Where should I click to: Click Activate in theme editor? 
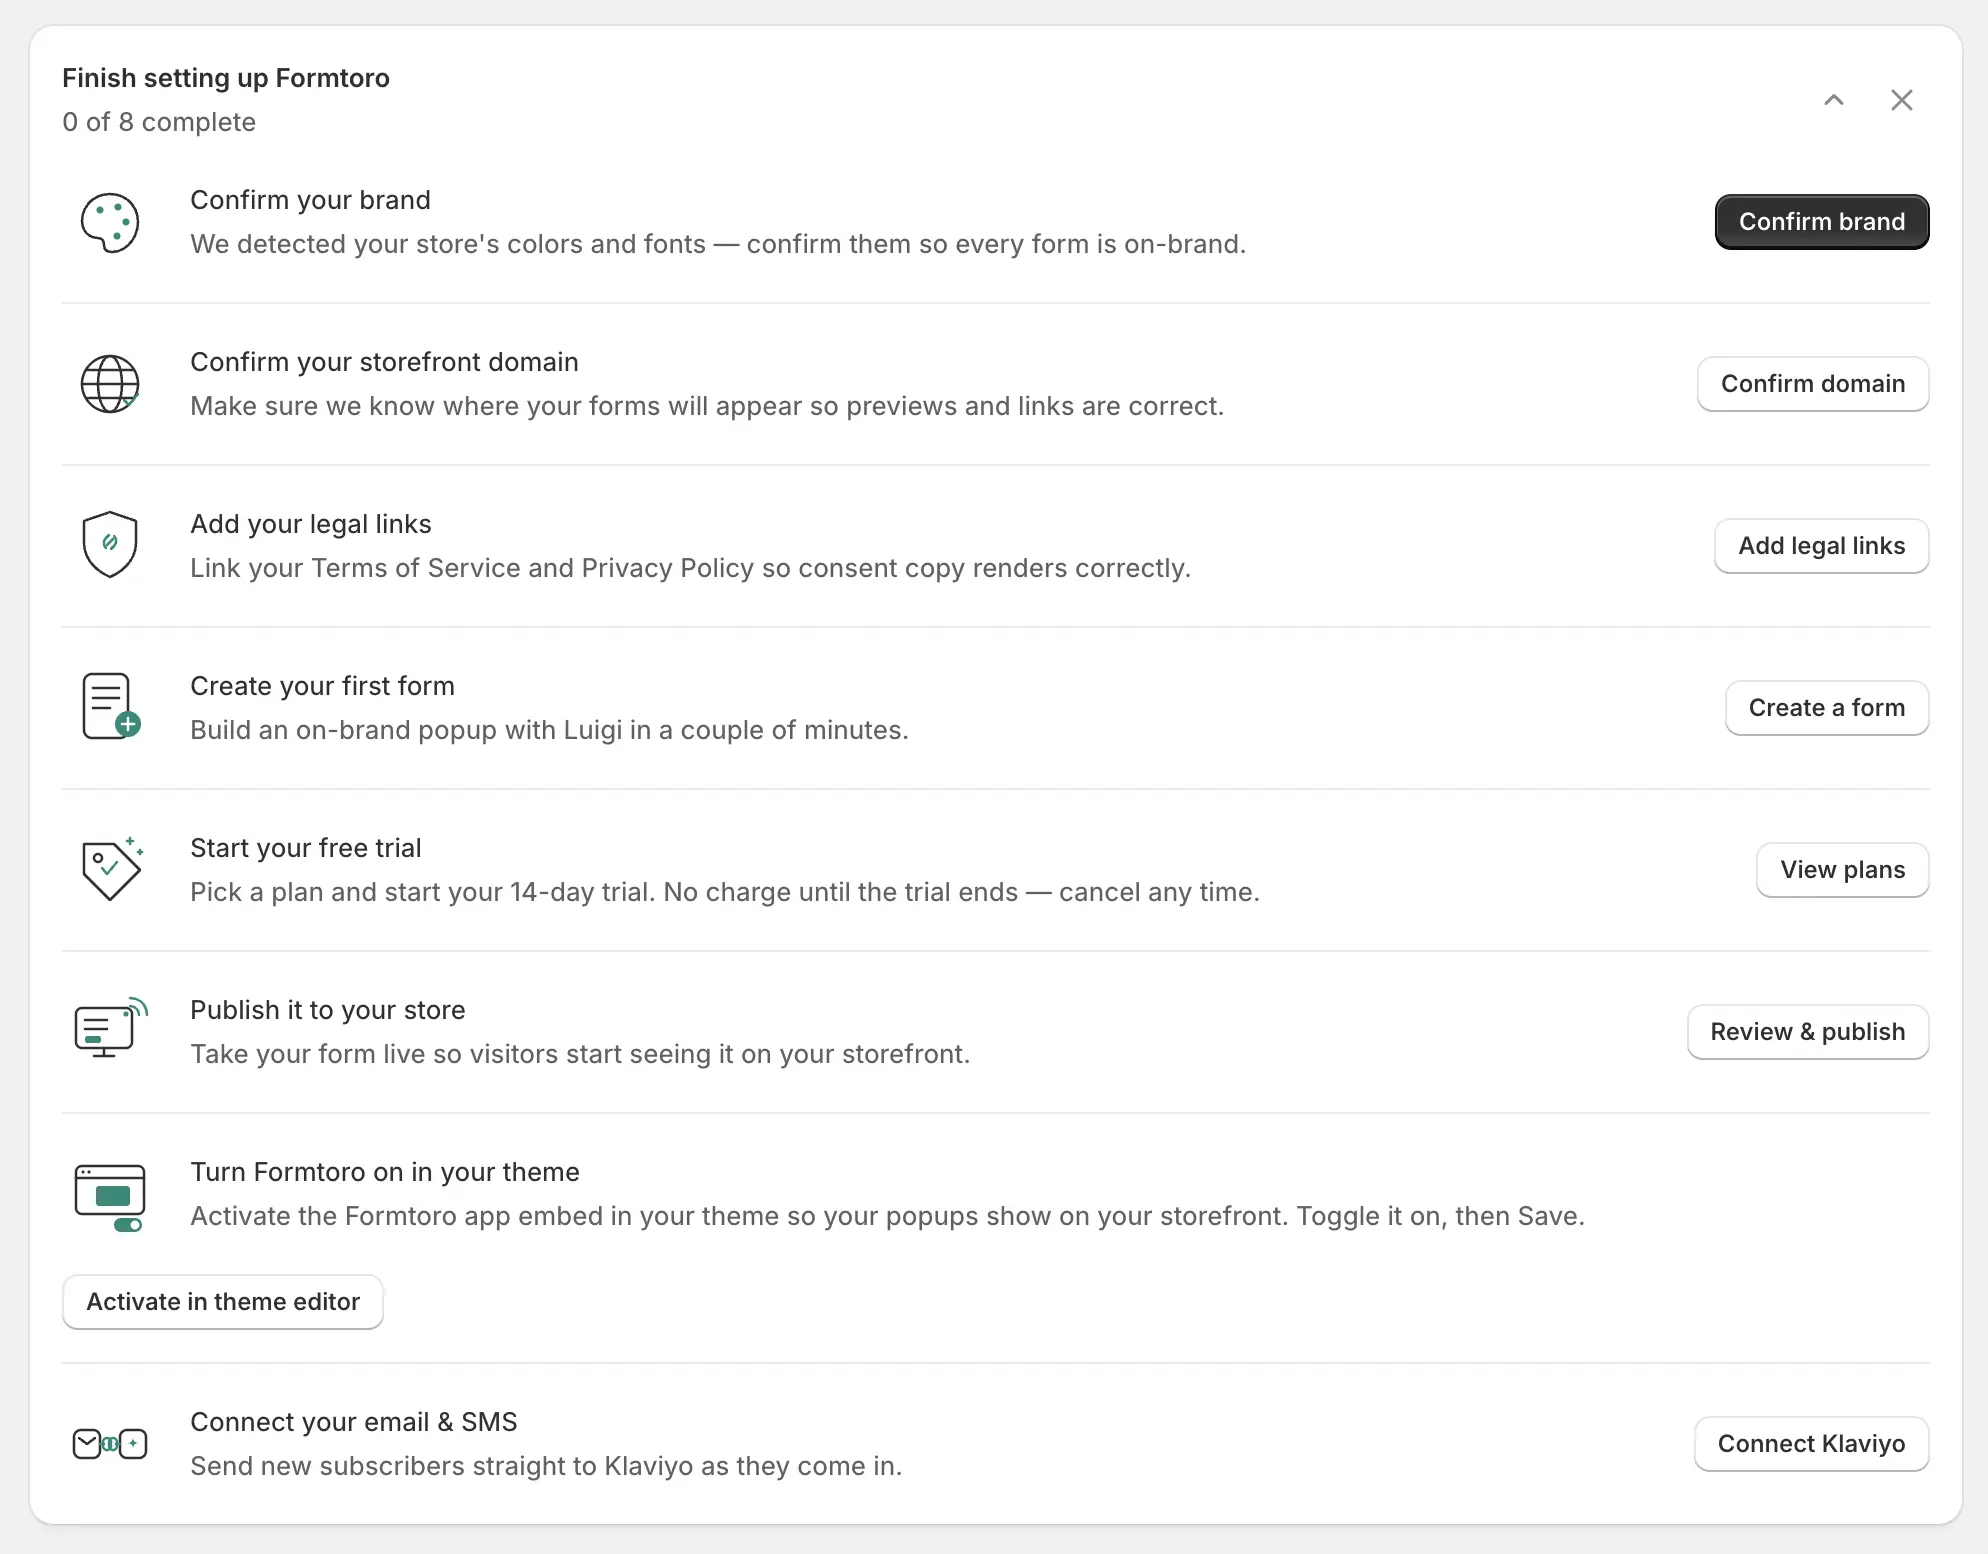(223, 1302)
